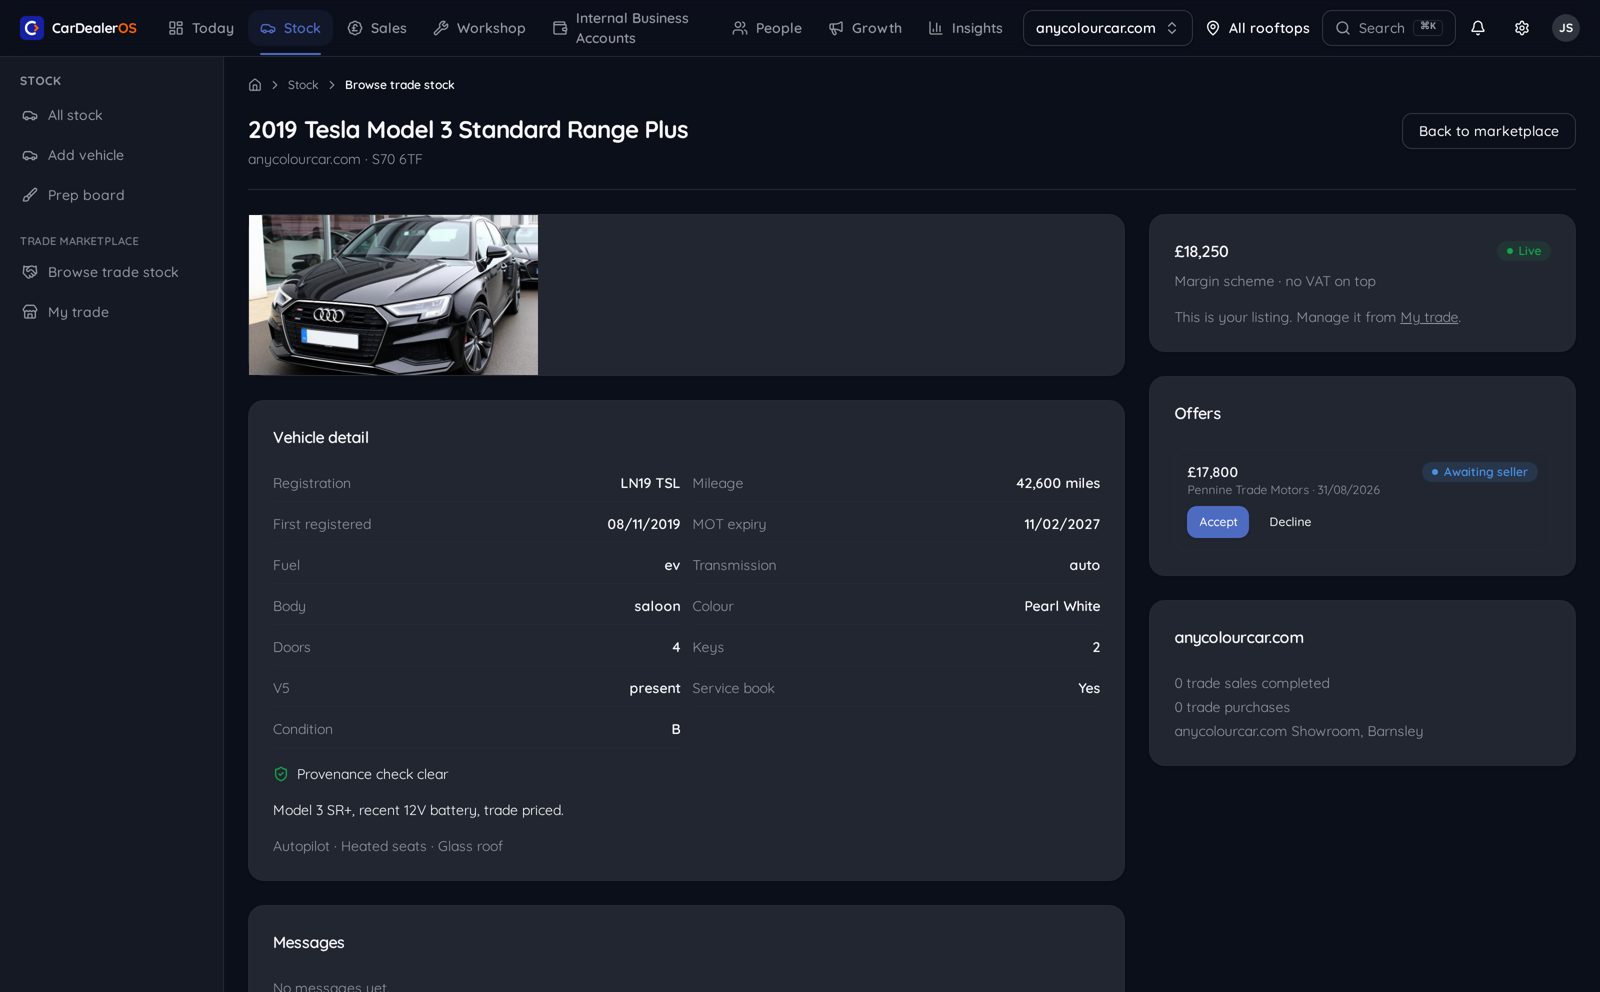
Task: Click the home icon in breadcrumb
Action: 255,85
